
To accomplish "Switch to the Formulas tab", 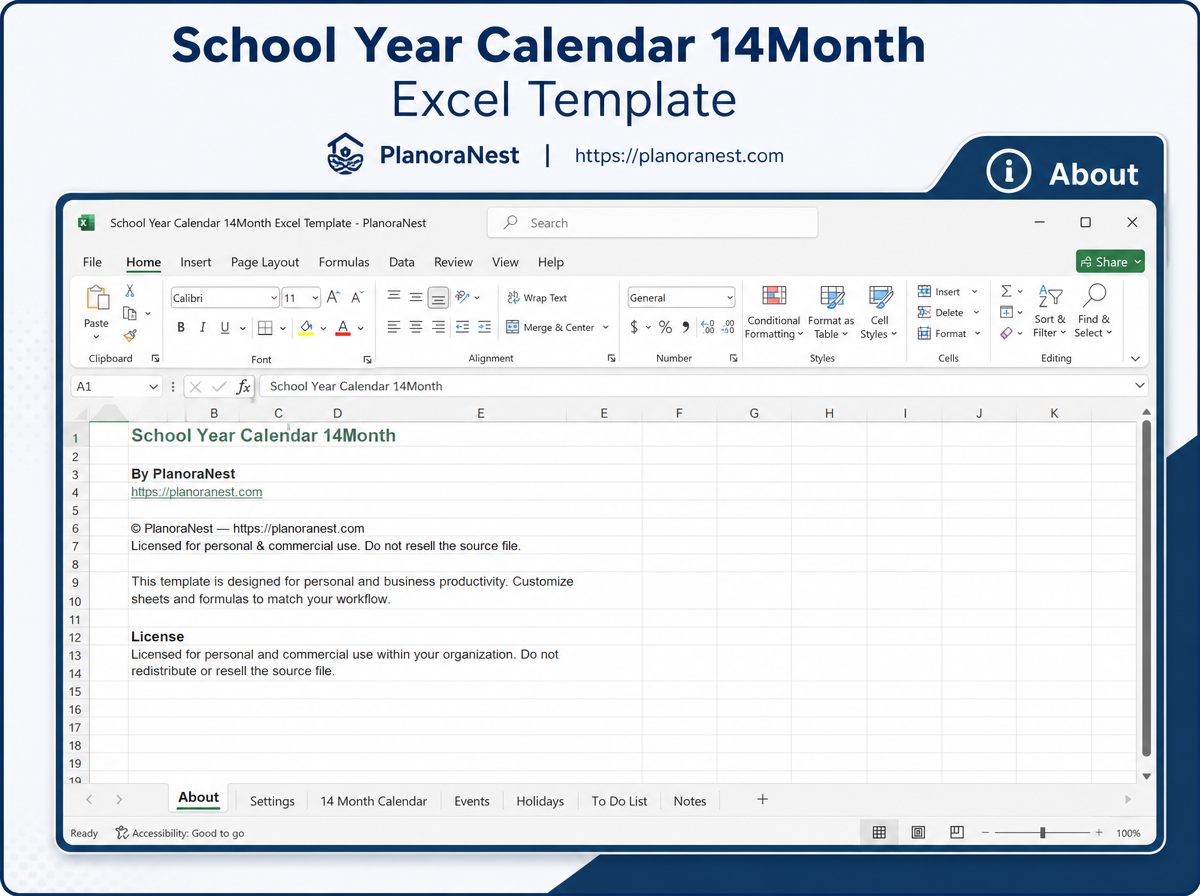I will pos(344,262).
